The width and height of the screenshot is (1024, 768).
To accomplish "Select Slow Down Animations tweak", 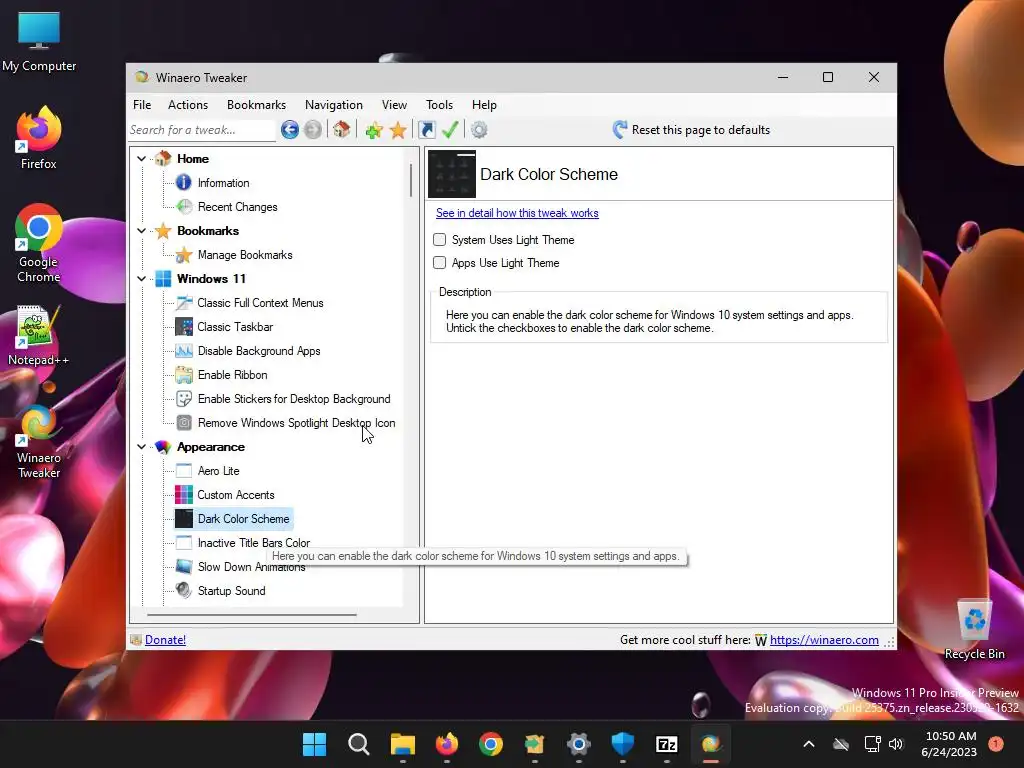I will [x=251, y=567].
